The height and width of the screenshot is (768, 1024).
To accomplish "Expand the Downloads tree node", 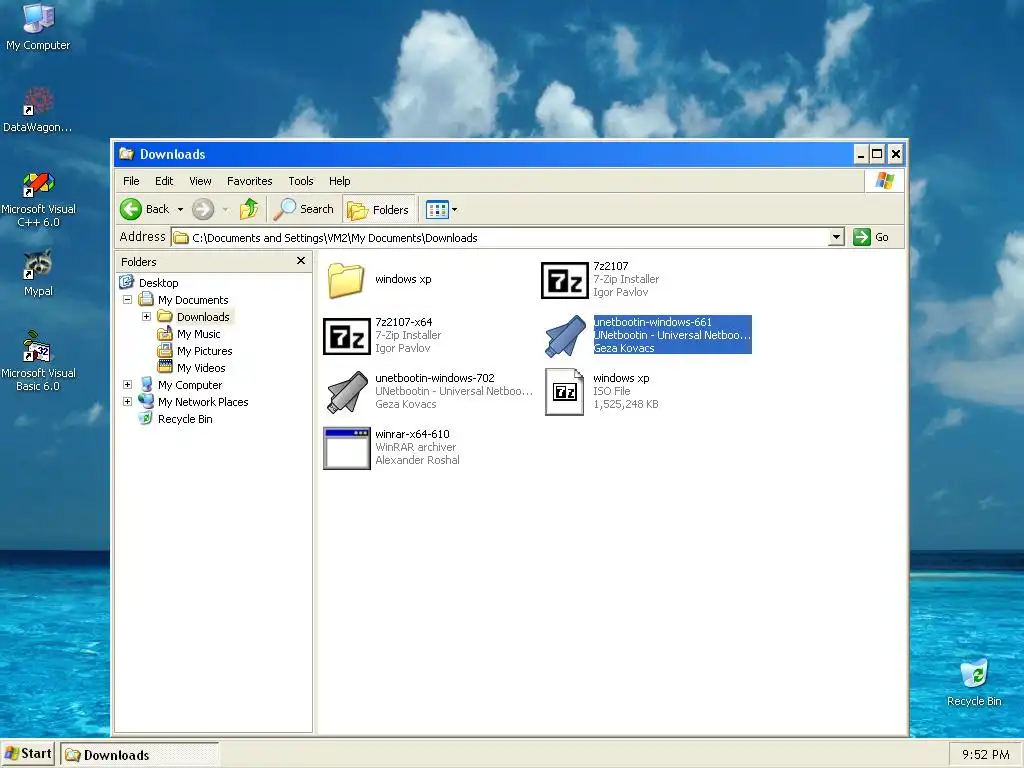I will (x=146, y=317).
